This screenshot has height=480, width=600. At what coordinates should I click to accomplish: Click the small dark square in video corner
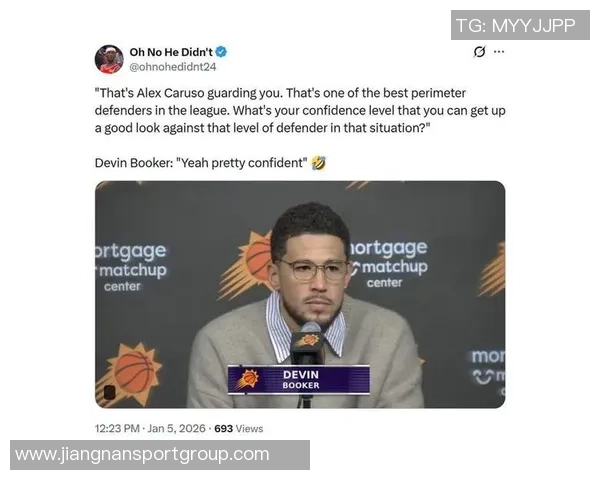coord(109,392)
